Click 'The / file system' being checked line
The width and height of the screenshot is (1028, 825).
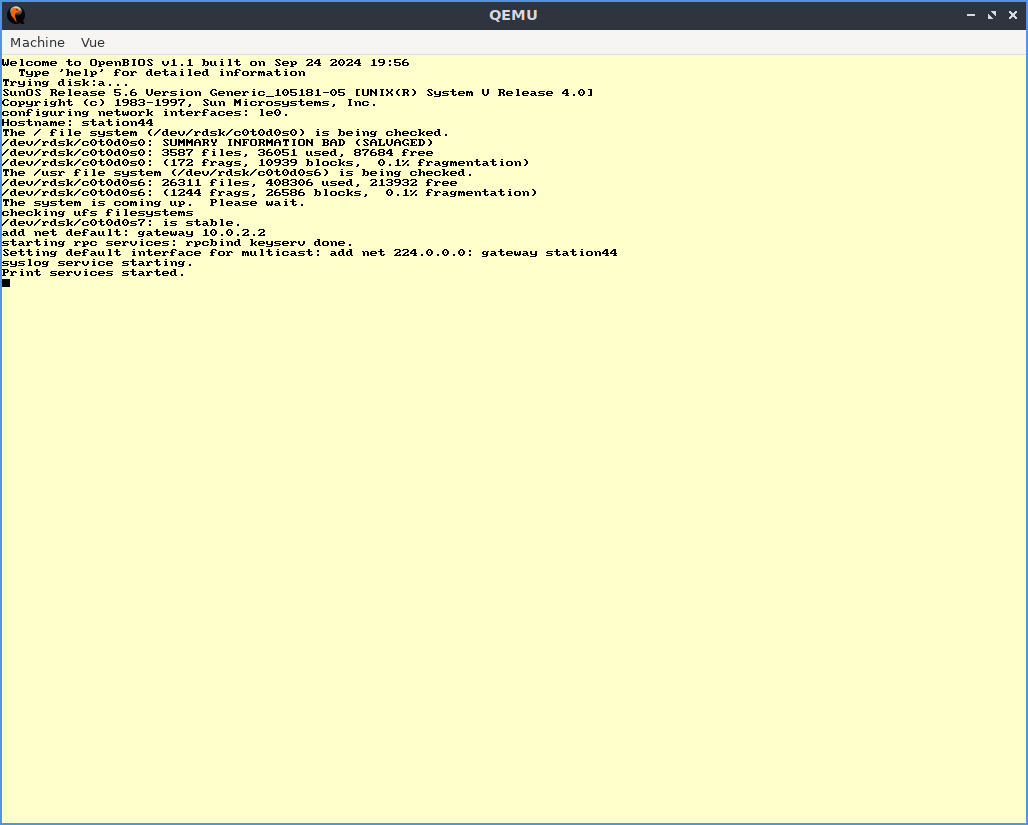226,132
